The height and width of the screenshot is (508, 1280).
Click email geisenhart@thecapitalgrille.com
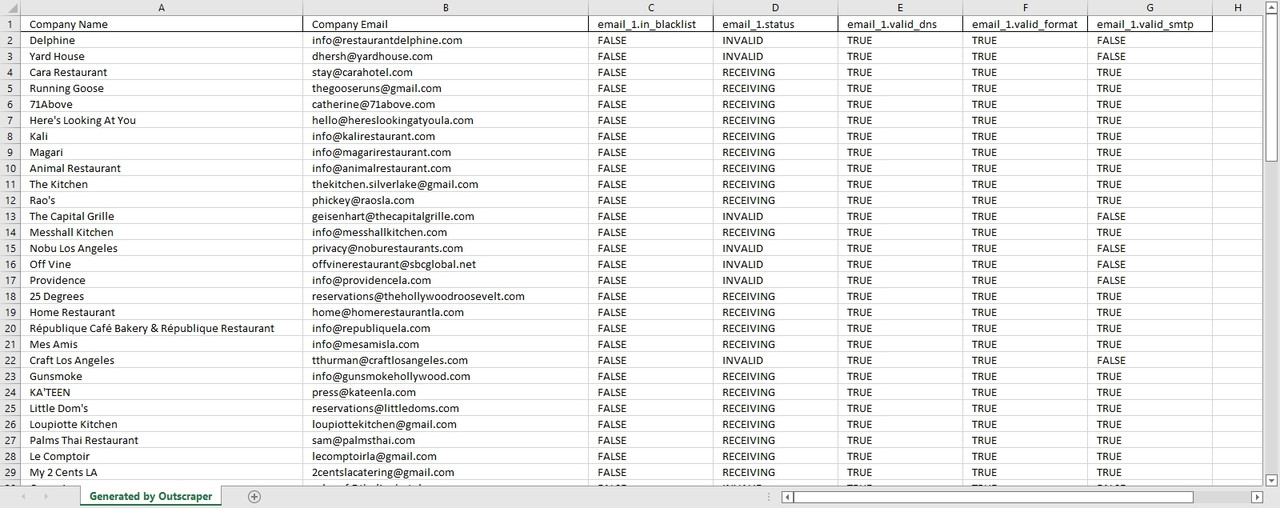point(393,216)
